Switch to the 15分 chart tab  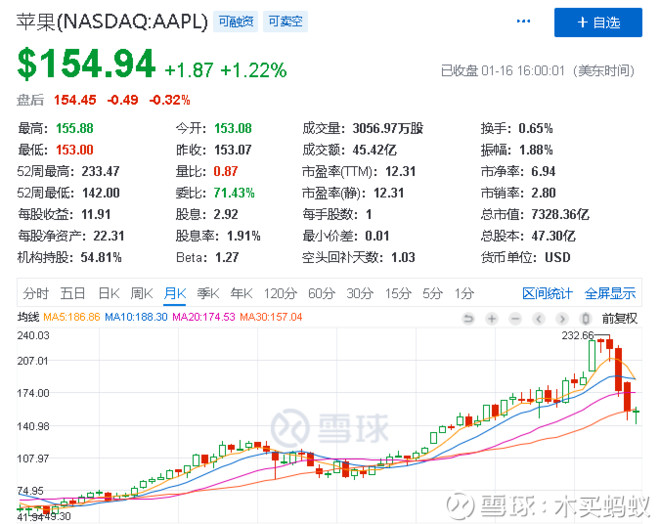point(398,293)
